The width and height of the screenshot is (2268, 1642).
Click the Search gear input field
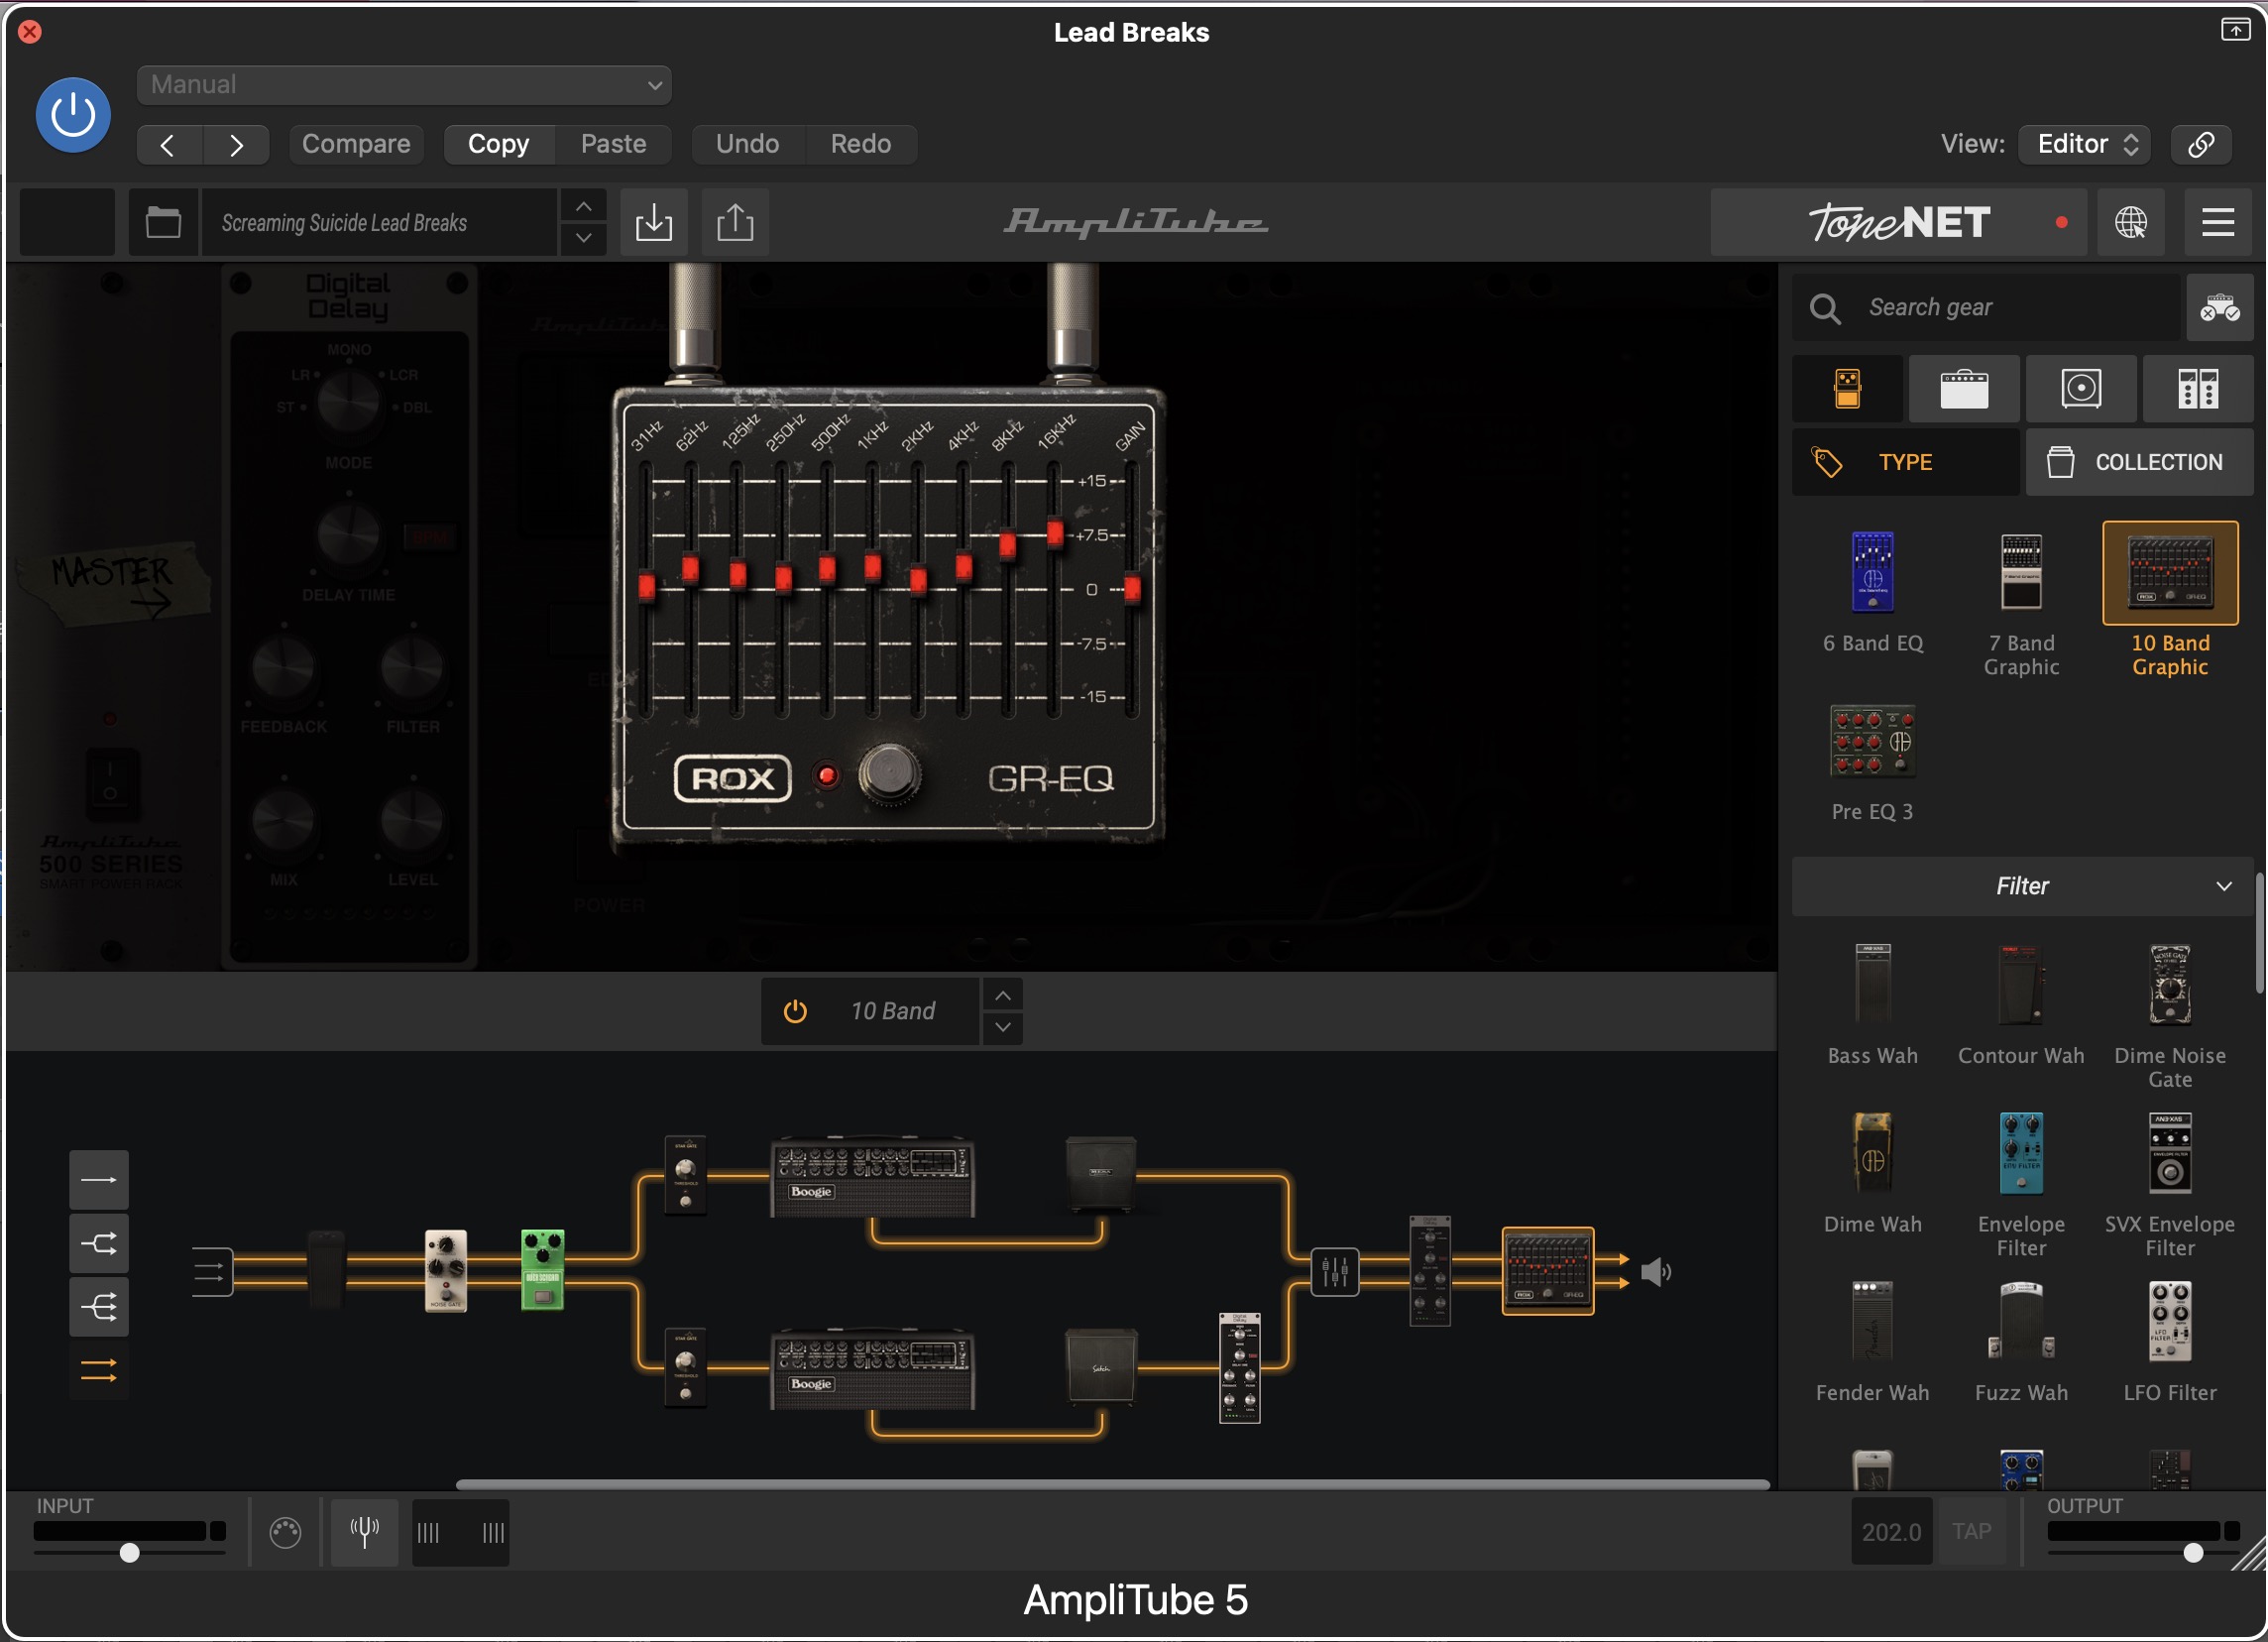pyautogui.click(x=1985, y=308)
